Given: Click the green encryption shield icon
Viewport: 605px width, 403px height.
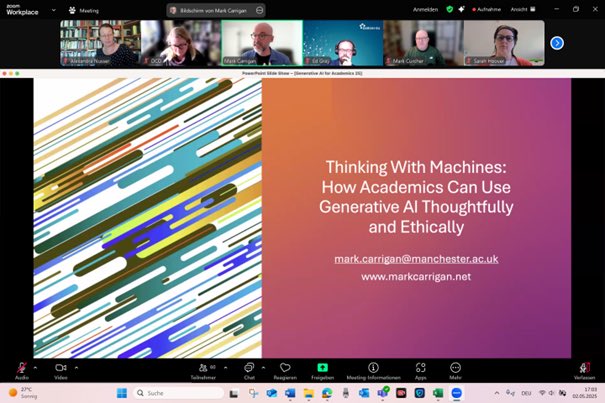Looking at the screenshot, I should 450,9.
